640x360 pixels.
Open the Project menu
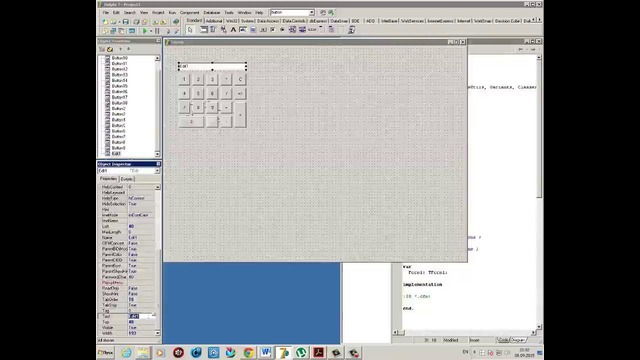[158, 13]
